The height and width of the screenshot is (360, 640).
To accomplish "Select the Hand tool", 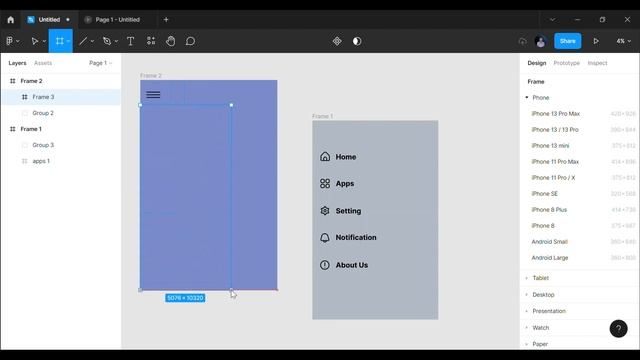I will (171, 41).
